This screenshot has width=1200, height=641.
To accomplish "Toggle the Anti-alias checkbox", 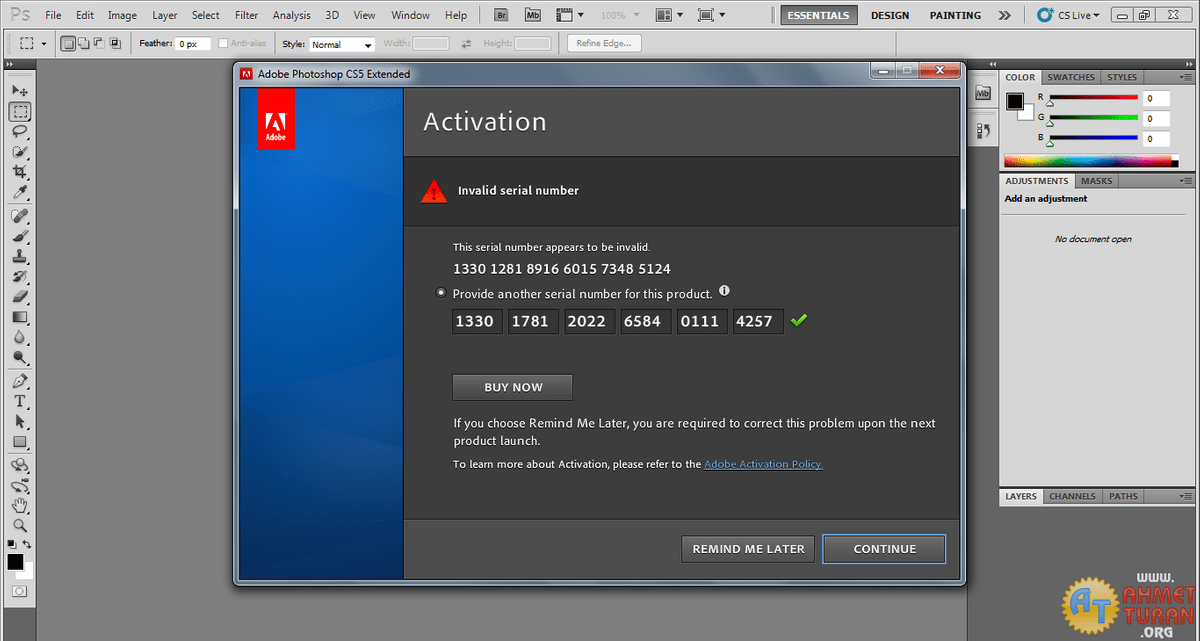I will pyautogui.click(x=223, y=44).
